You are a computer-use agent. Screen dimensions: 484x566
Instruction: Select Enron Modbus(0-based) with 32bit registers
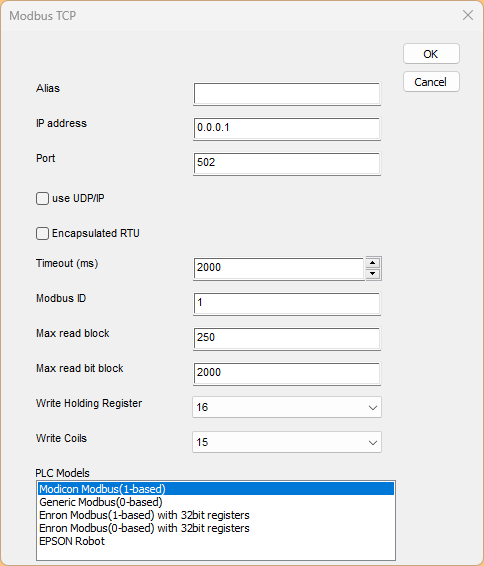point(216,528)
